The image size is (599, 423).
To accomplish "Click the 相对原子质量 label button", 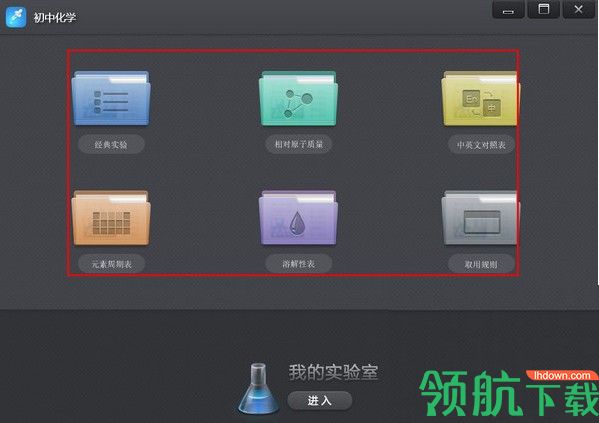I will [298, 144].
